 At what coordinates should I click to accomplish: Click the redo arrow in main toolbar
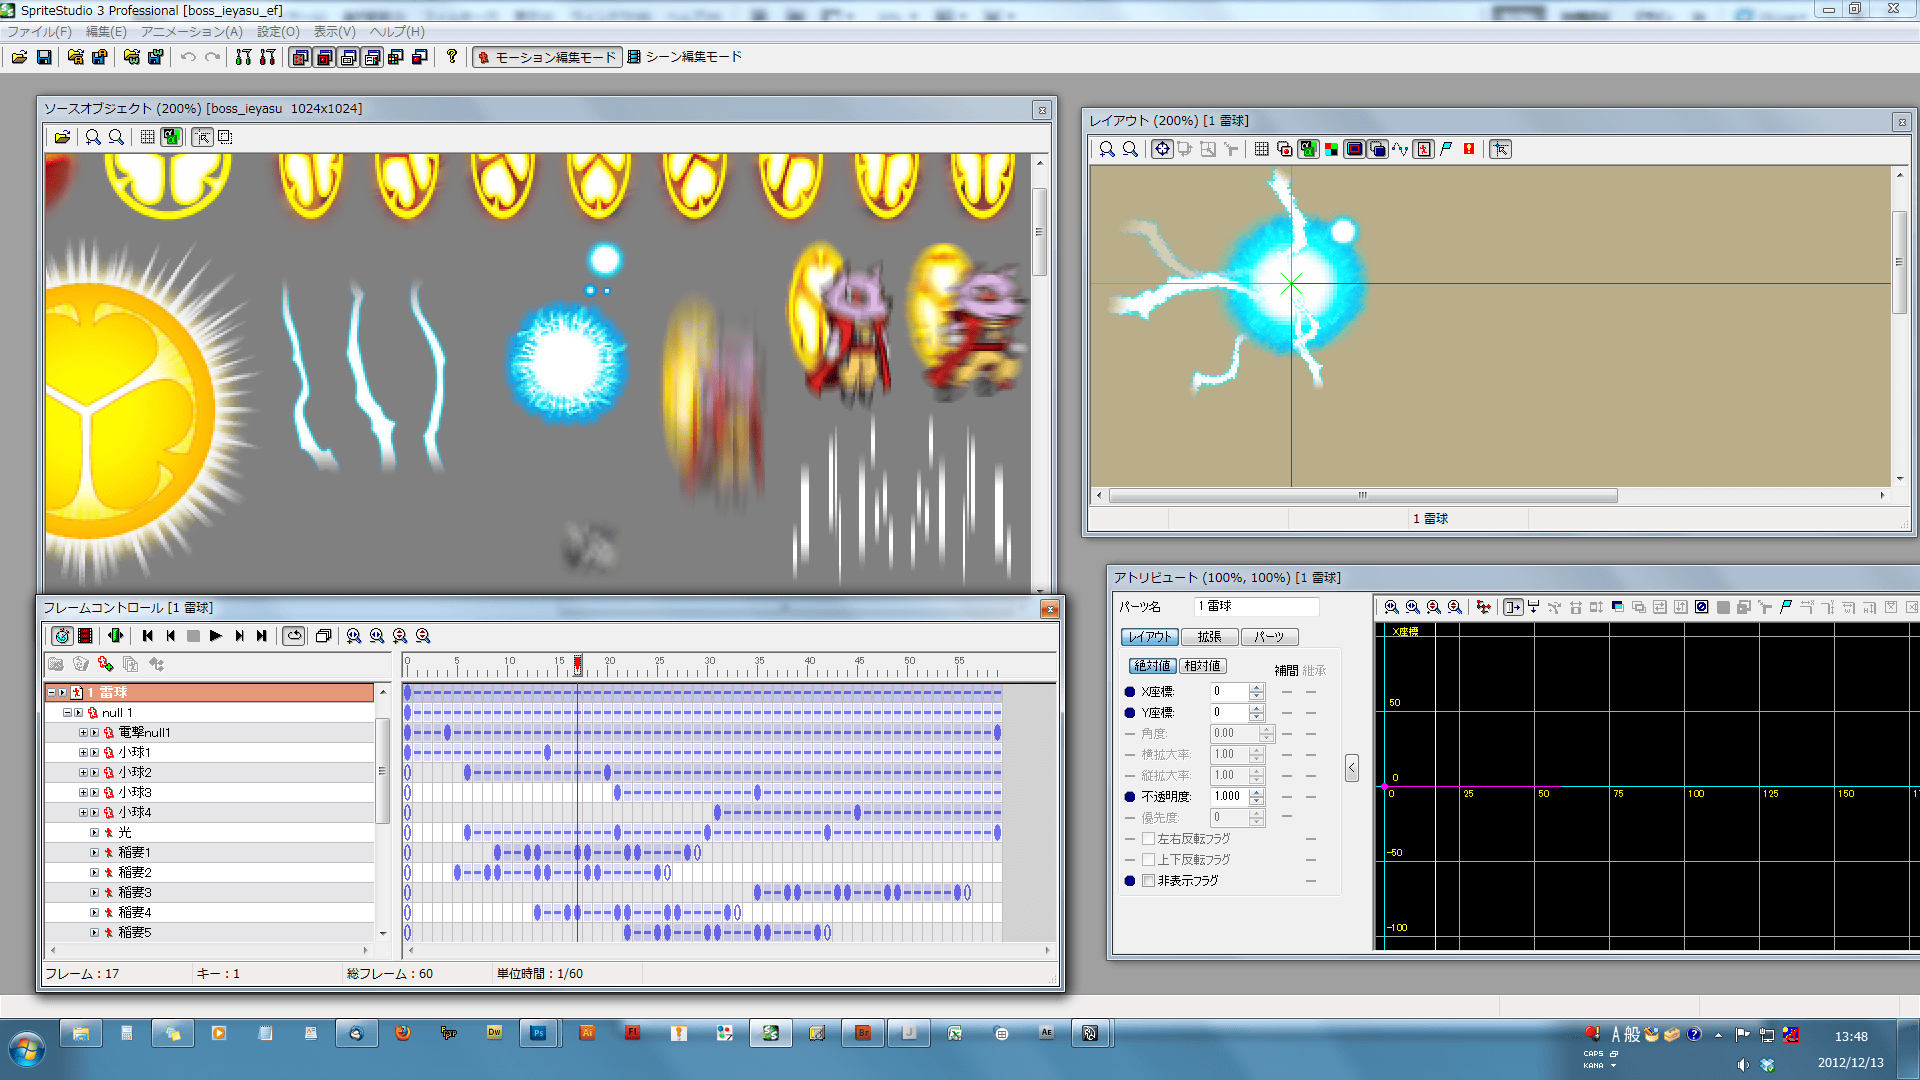[x=212, y=57]
